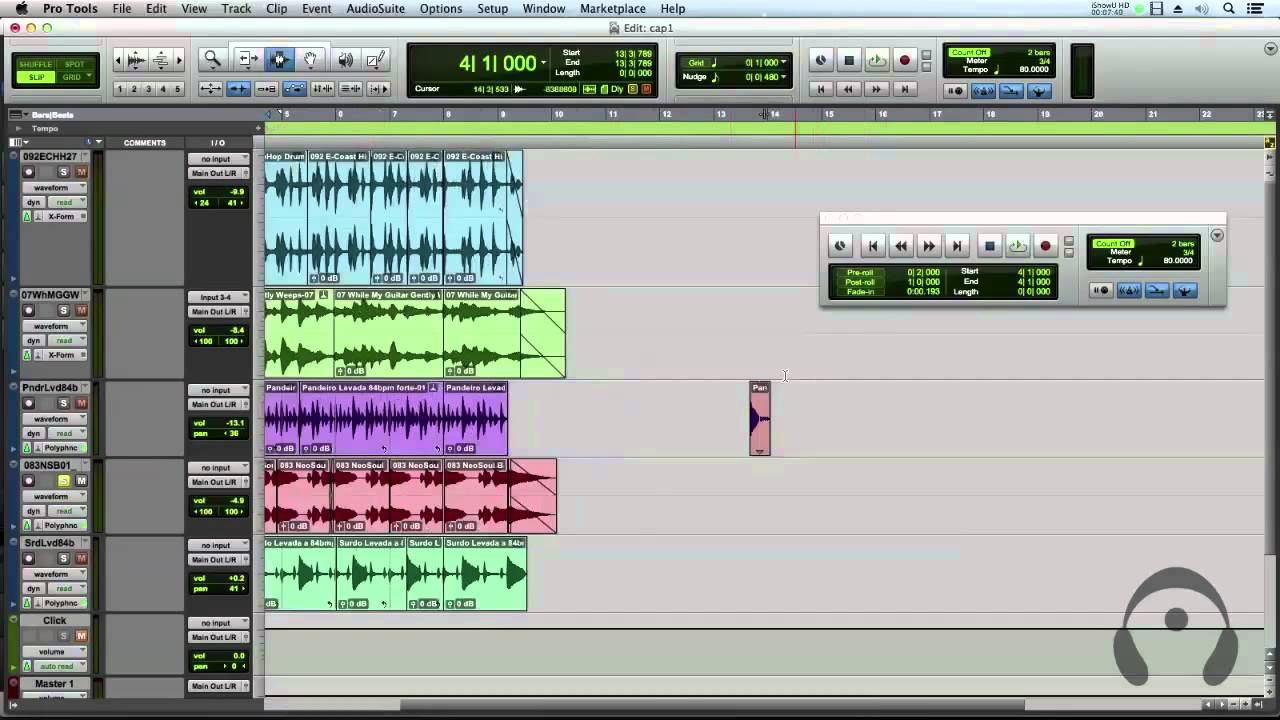The width and height of the screenshot is (1280, 720).
Task: Open the Clip menu
Action: (x=276, y=9)
